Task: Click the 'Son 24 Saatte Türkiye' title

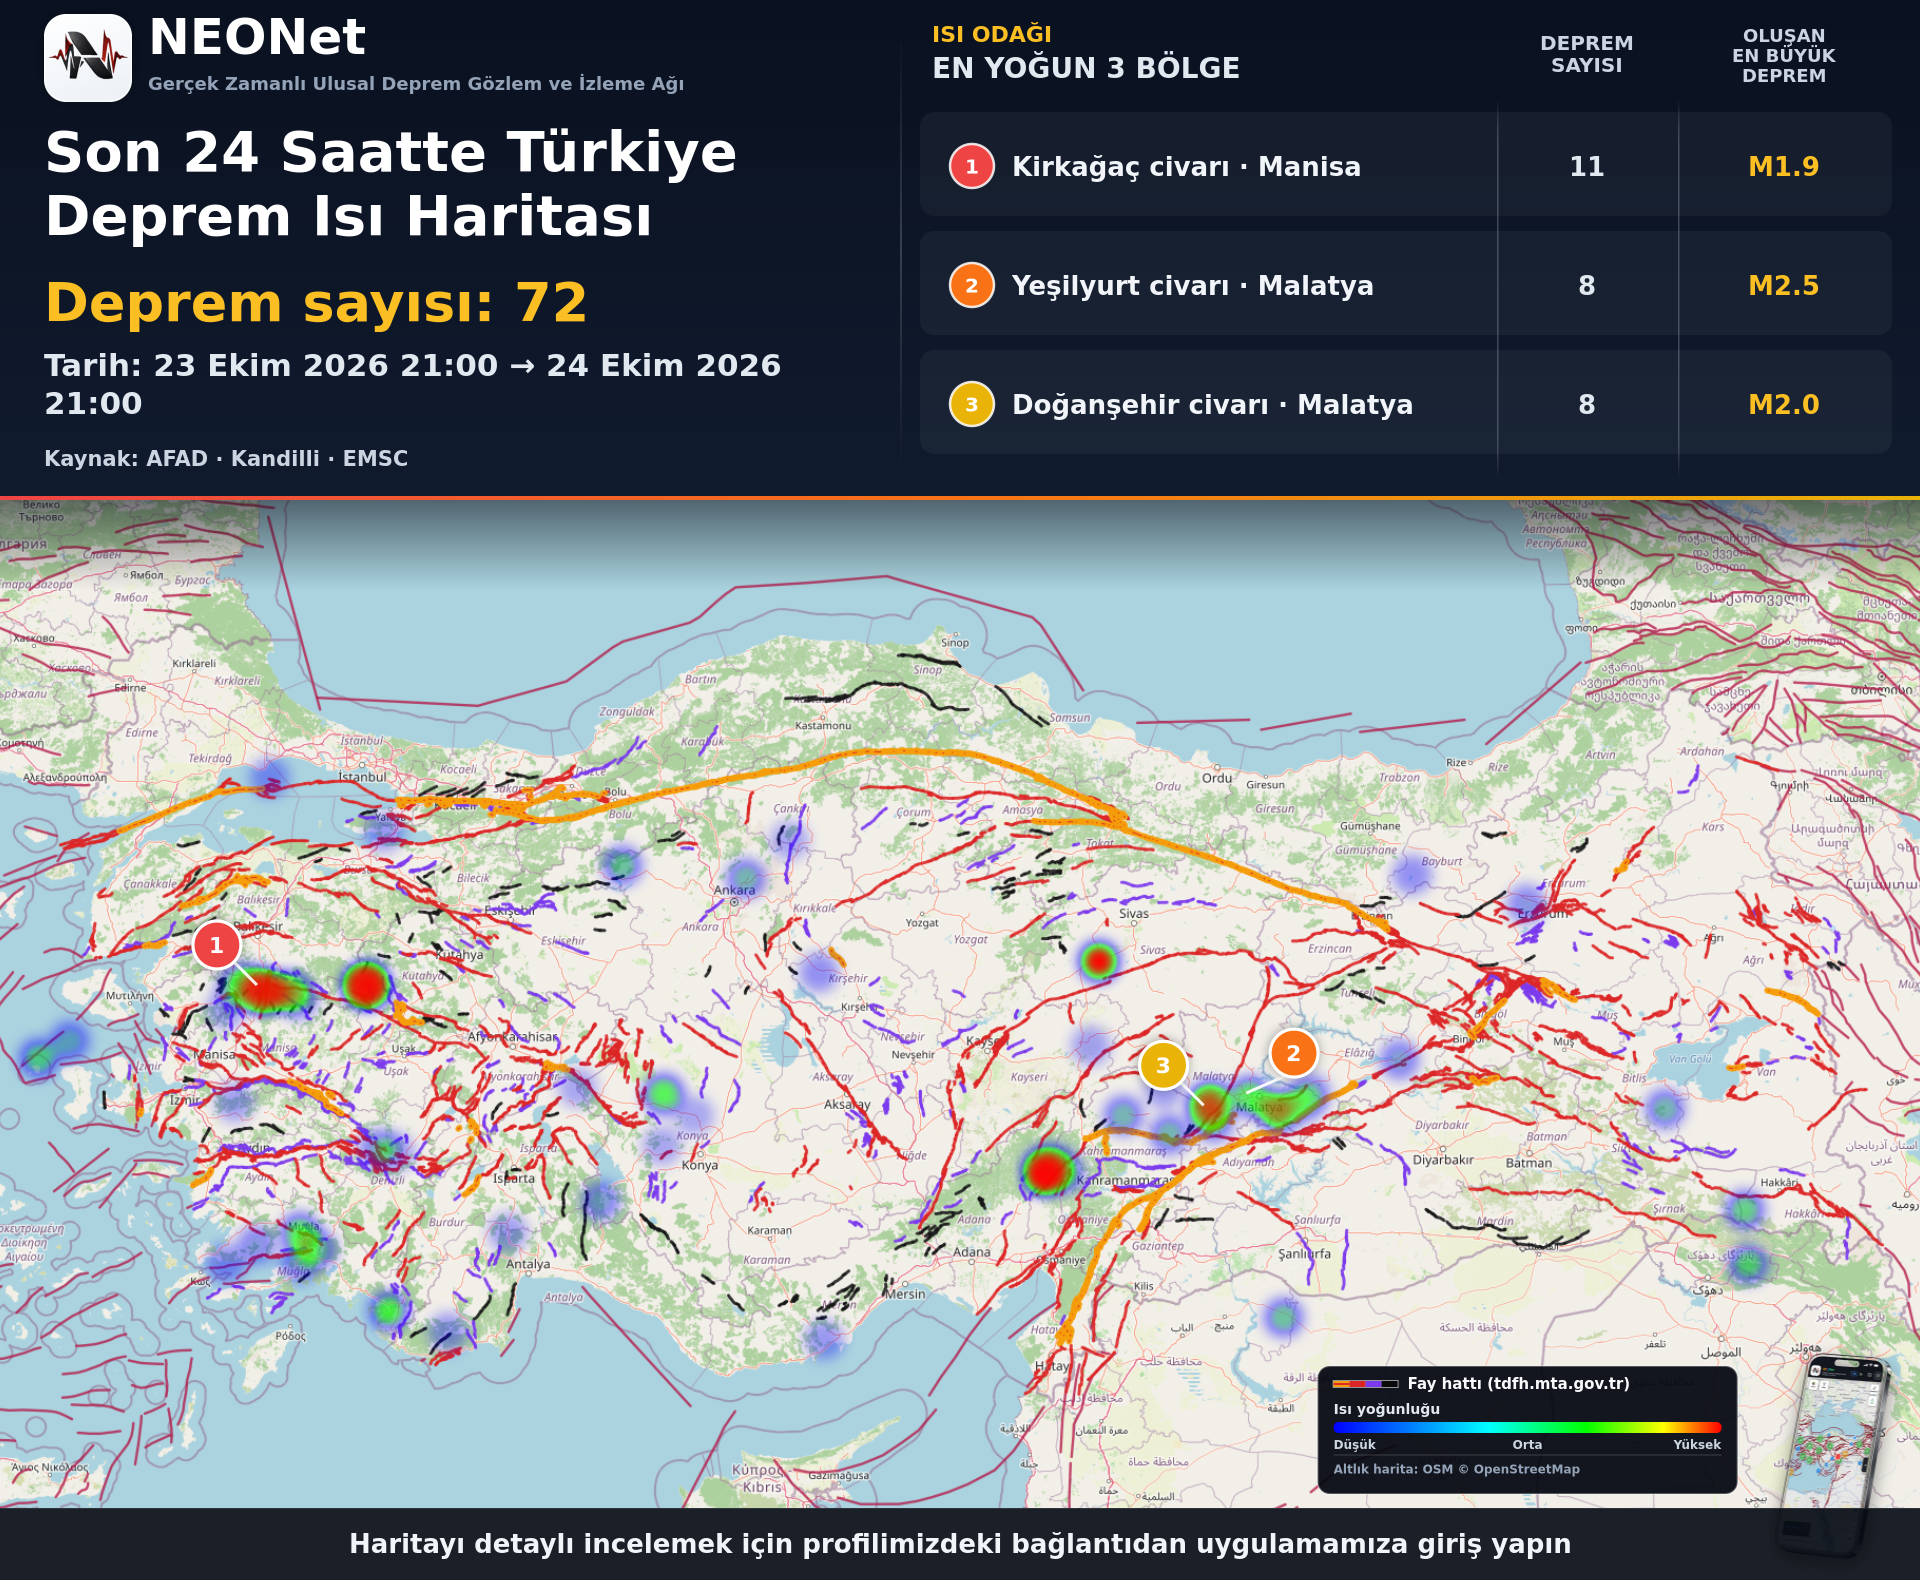Action: point(391,152)
